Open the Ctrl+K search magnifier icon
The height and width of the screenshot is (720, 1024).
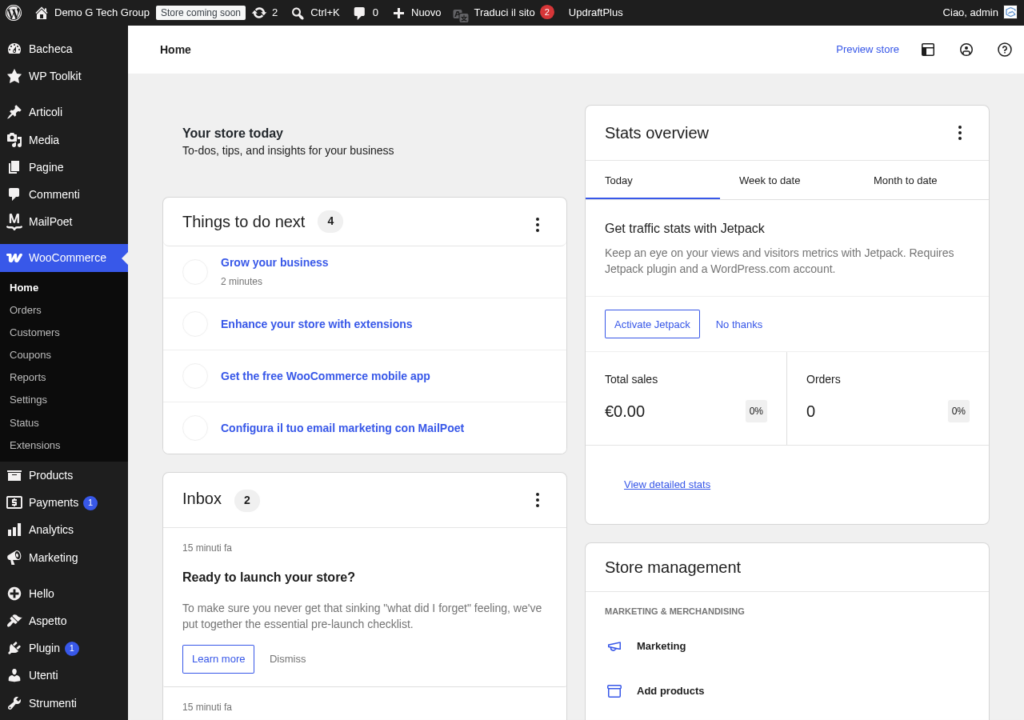pos(298,12)
